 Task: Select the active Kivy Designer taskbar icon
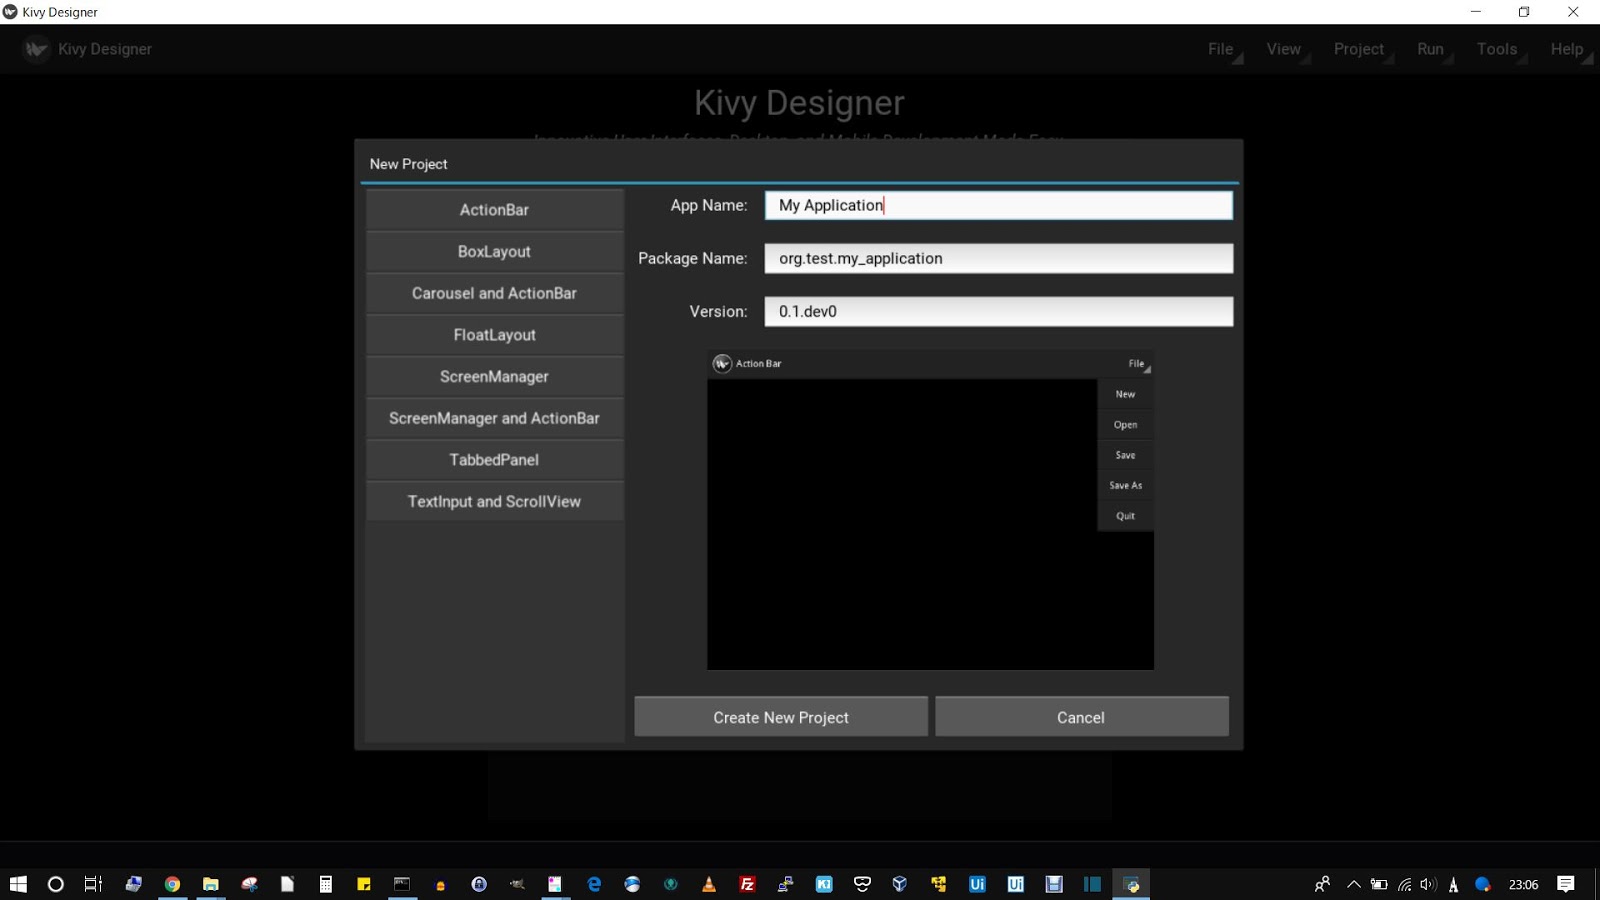coord(1131,884)
